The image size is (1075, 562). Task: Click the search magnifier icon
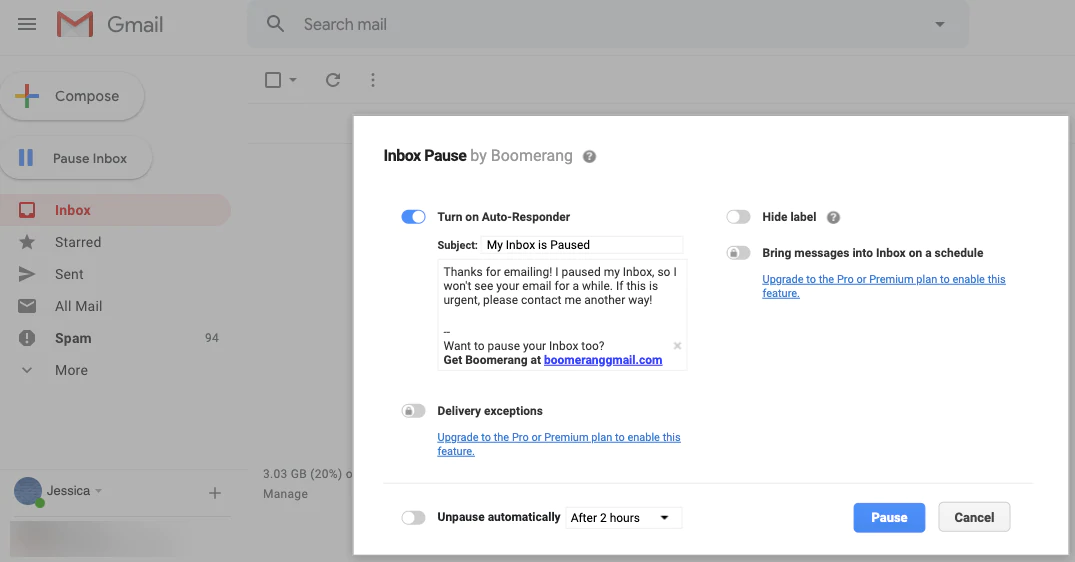click(x=276, y=24)
